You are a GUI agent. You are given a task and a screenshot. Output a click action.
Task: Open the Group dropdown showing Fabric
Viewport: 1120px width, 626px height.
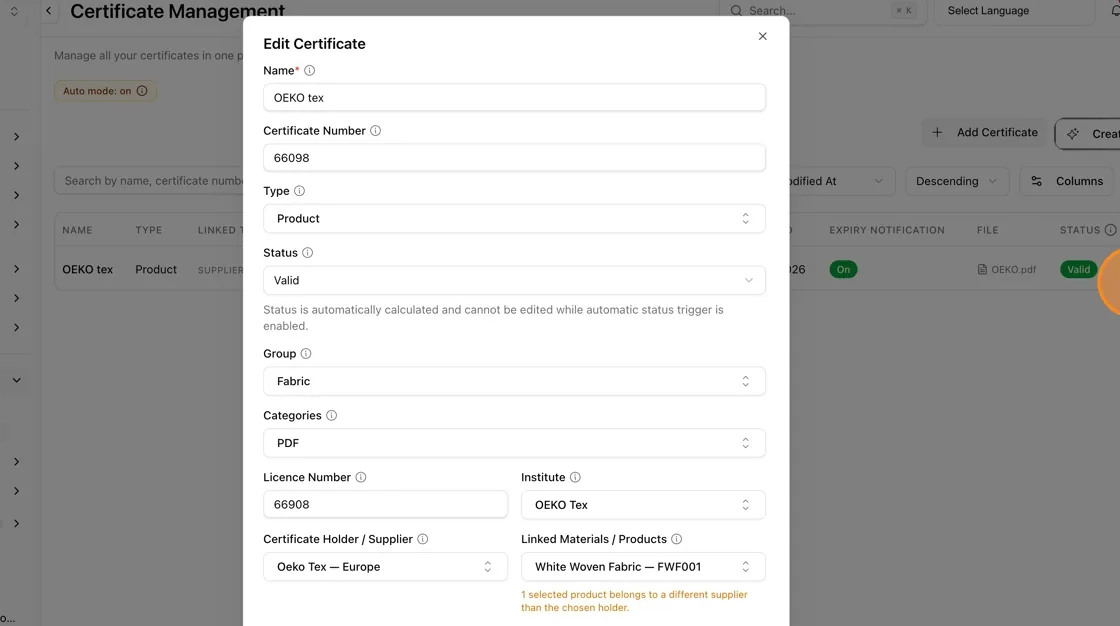[514, 381]
